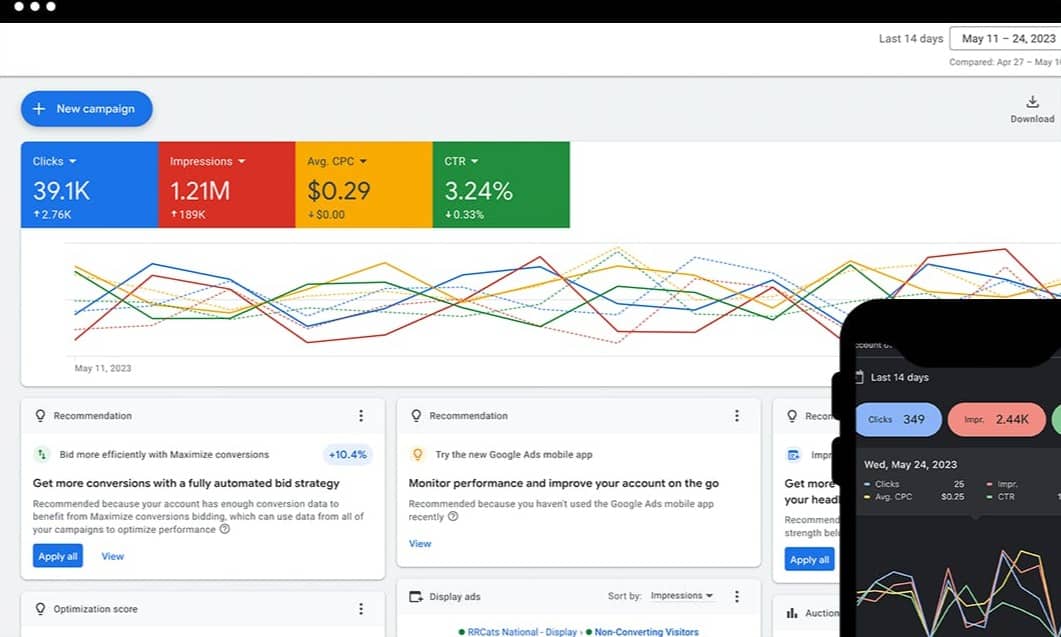The width and height of the screenshot is (1061, 637).
Task: Click the Optimization score lightbulb icon
Action: (41, 609)
